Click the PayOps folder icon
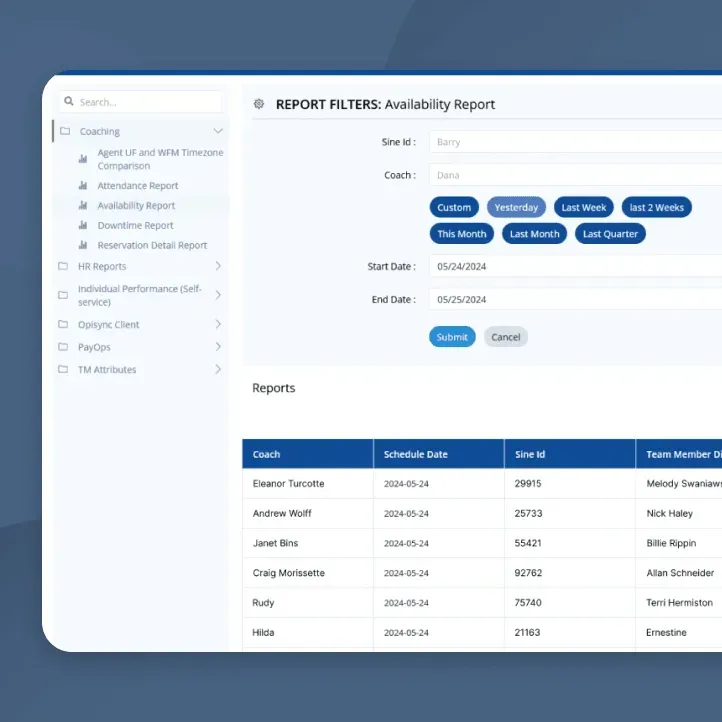Screen dimensions: 722x722 tap(63, 347)
